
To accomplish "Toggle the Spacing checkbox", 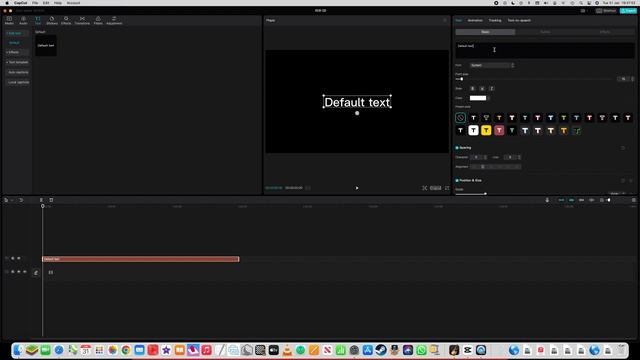I will (457, 148).
